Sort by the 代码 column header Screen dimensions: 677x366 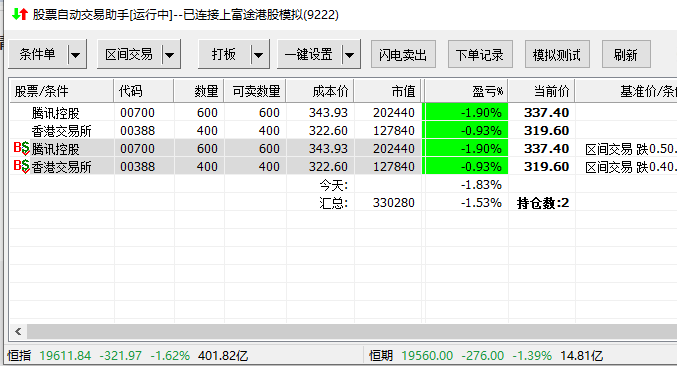pos(144,91)
